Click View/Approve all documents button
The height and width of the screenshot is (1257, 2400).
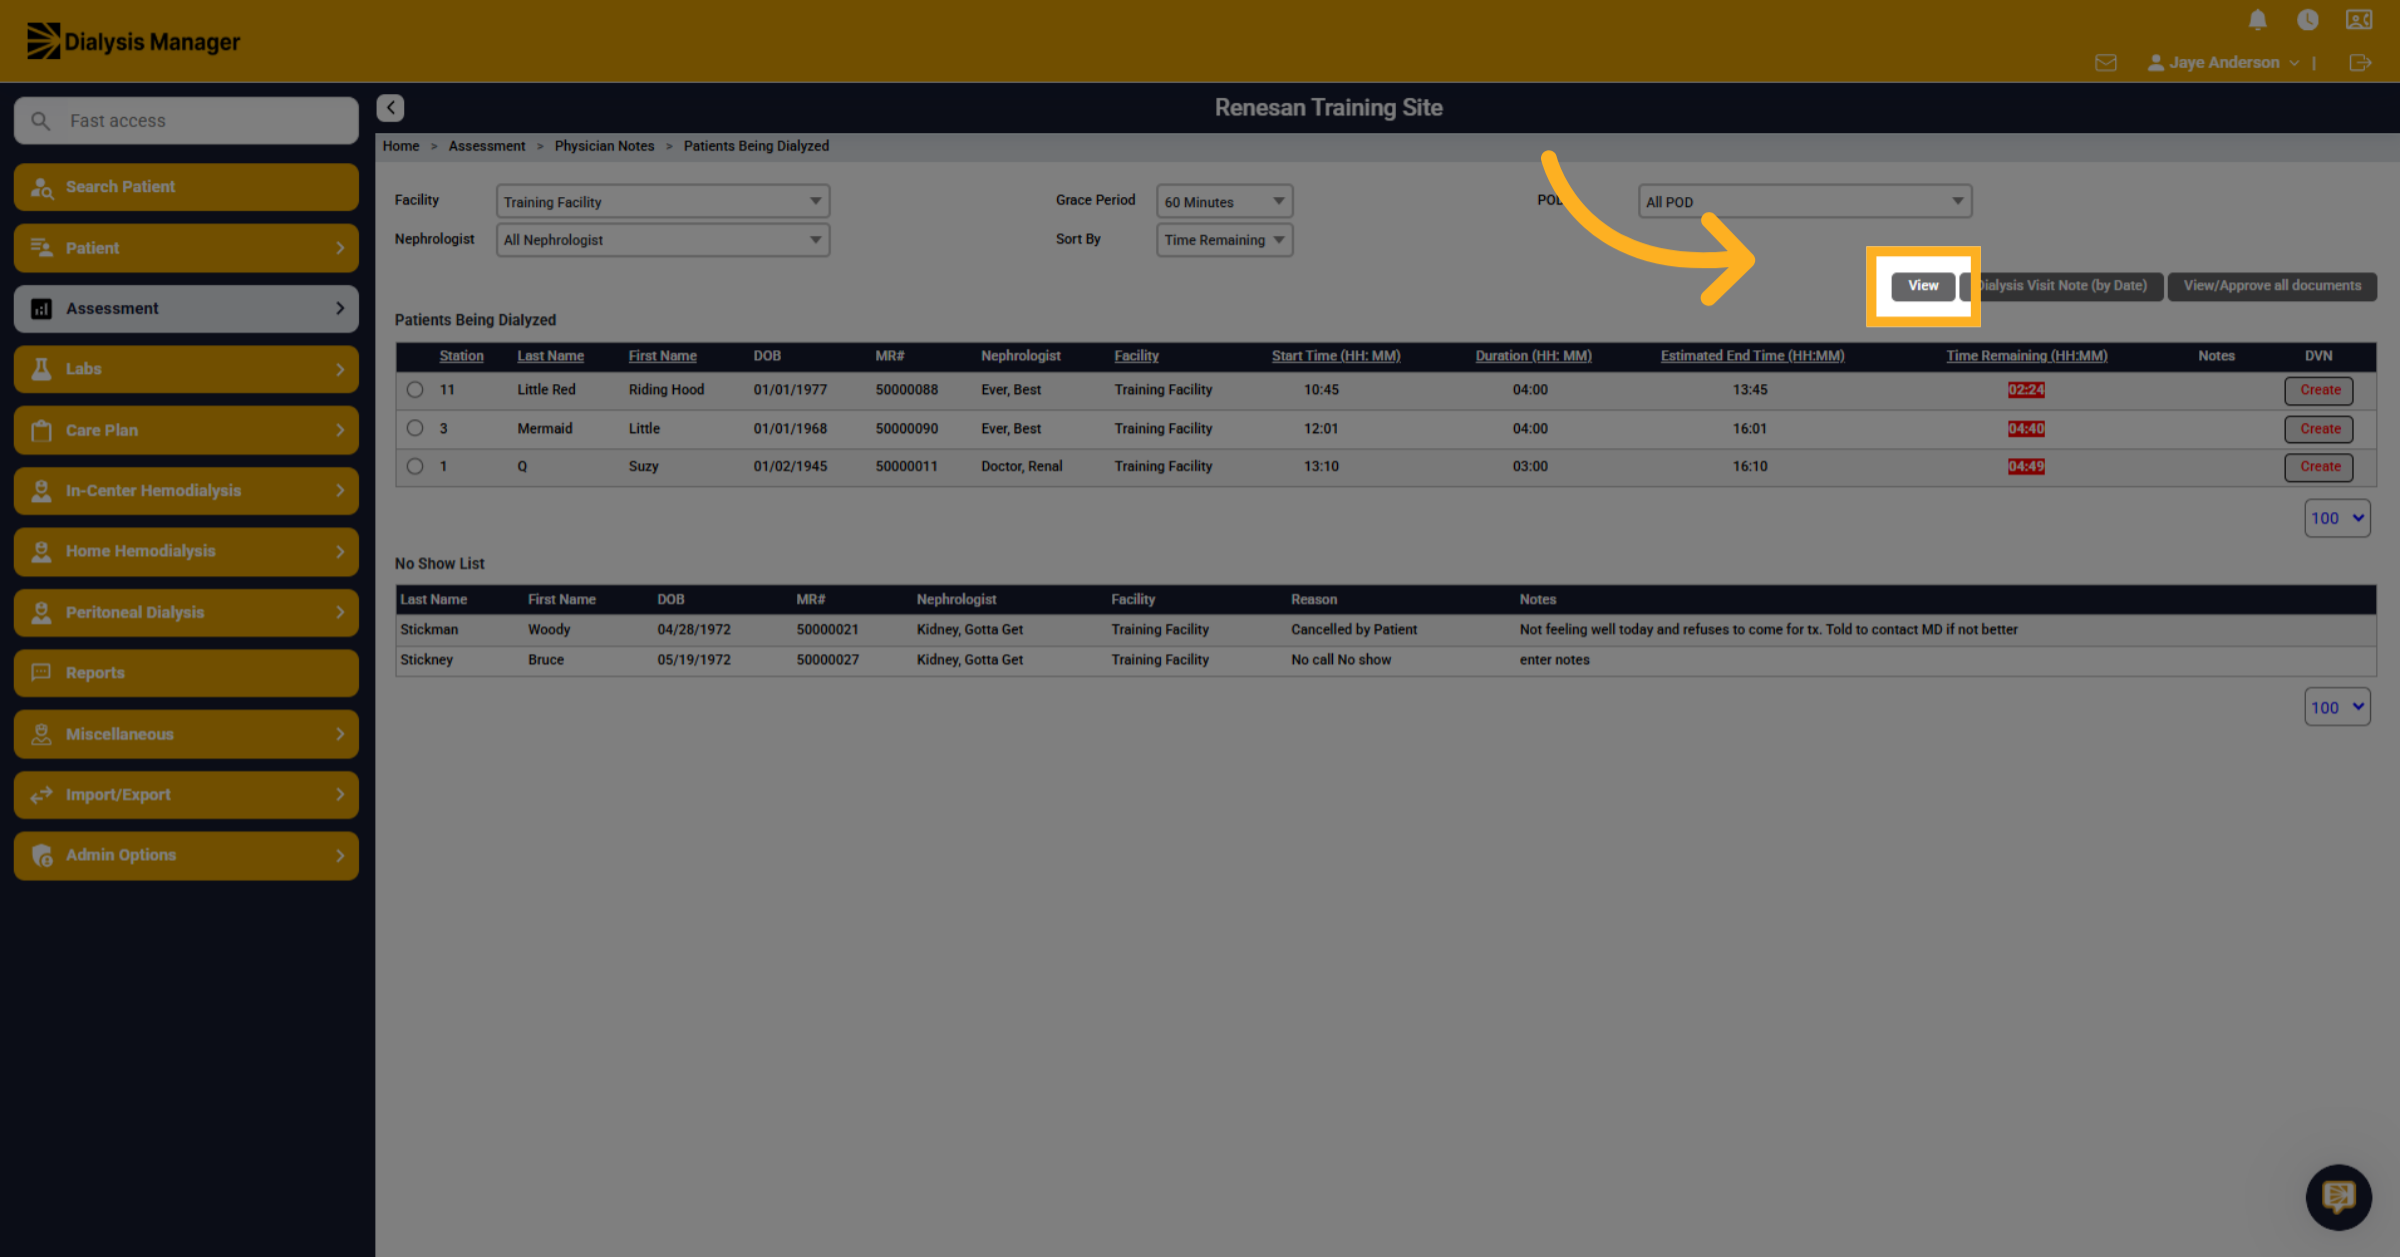point(2272,286)
